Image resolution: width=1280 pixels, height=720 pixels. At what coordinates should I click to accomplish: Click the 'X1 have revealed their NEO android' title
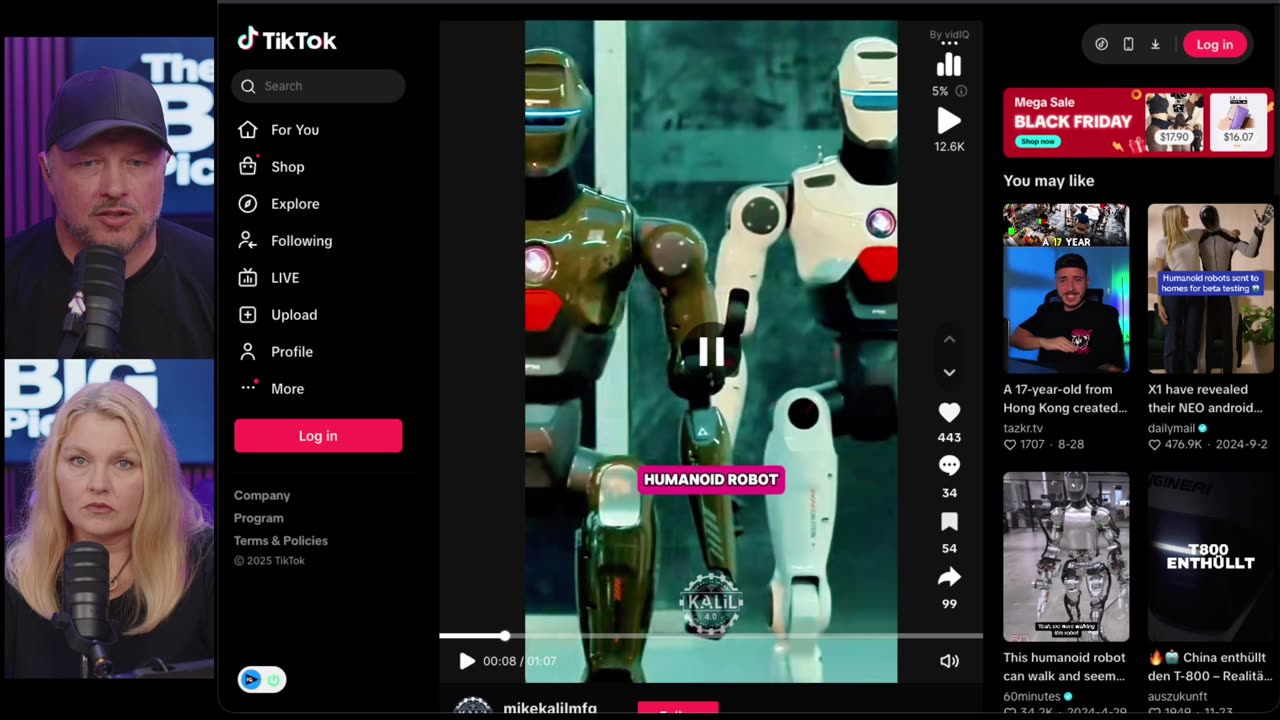(1205, 399)
